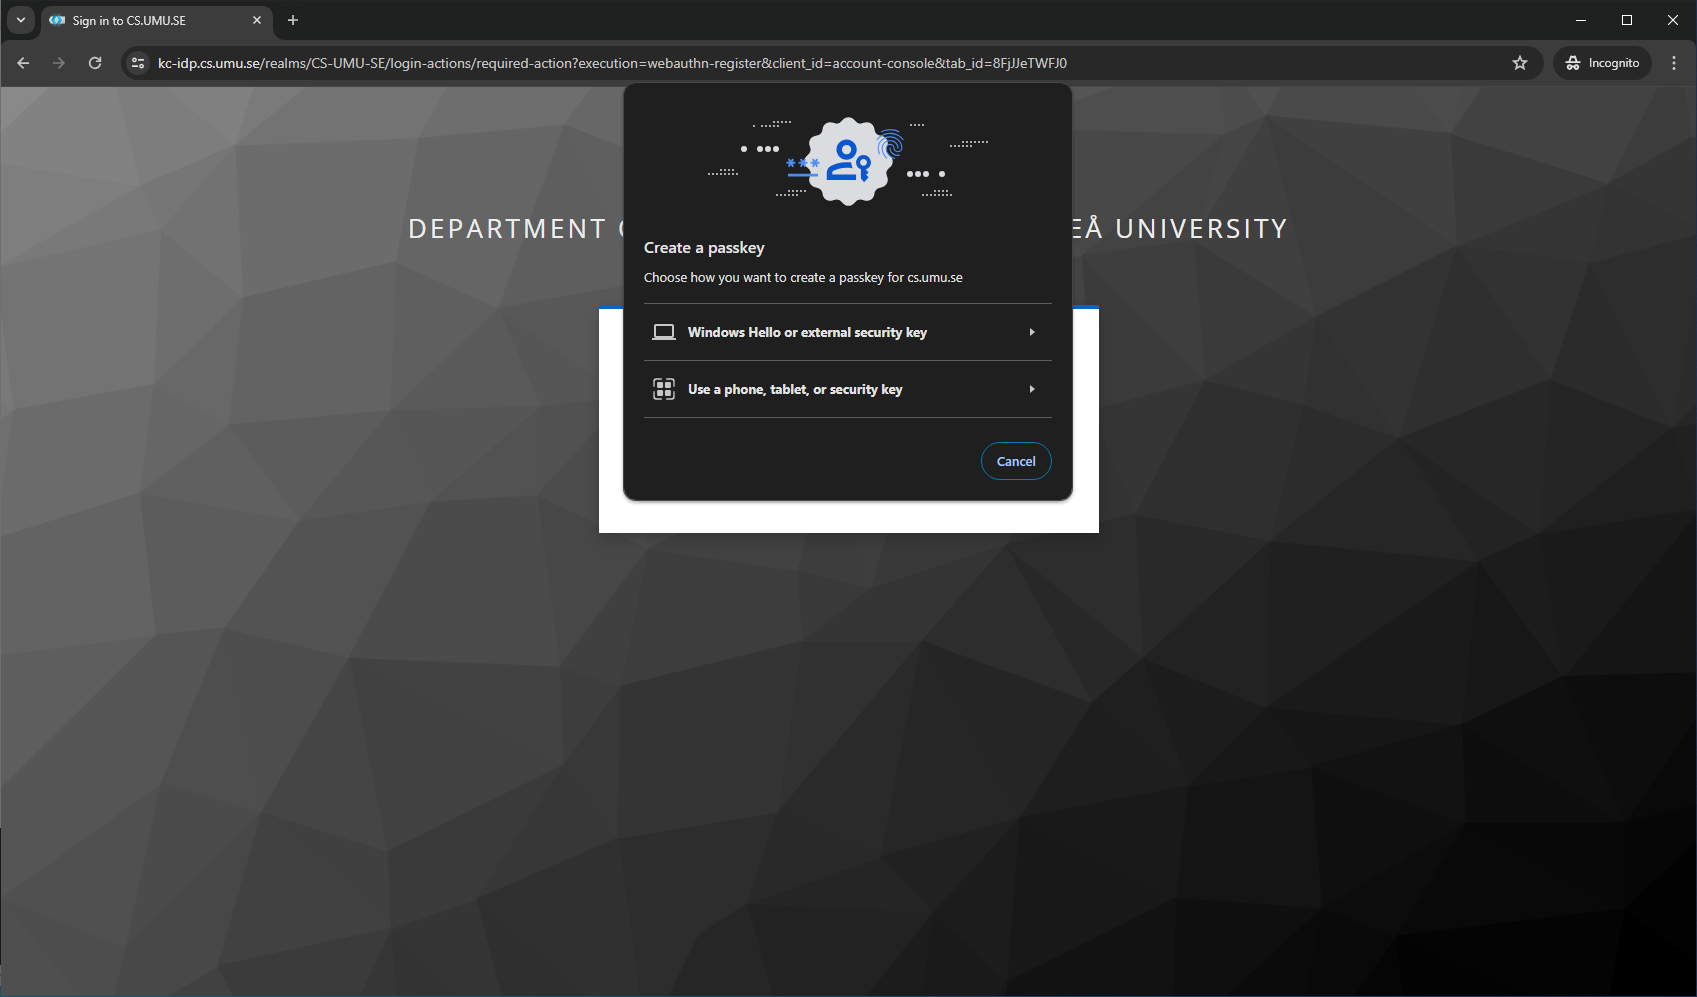The height and width of the screenshot is (997, 1697).
Task: Close the Sign in to CS.UMU.SE tab
Action: [257, 20]
